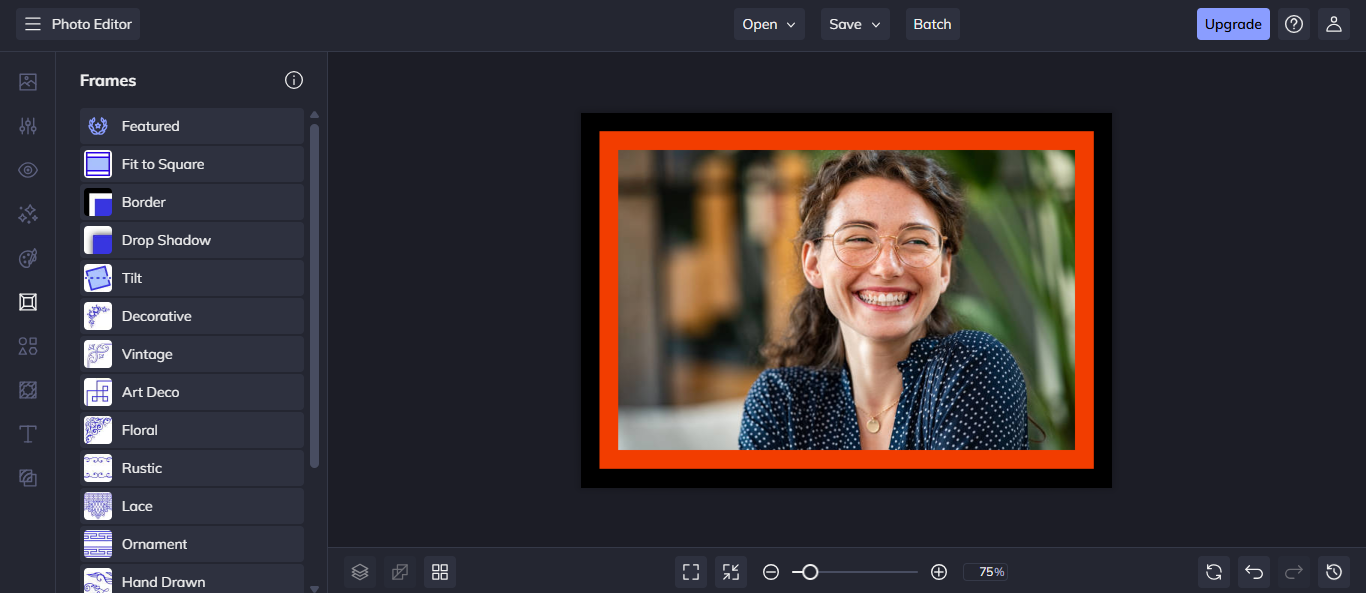
Task: Toggle the grid view button
Action: [x=439, y=572]
